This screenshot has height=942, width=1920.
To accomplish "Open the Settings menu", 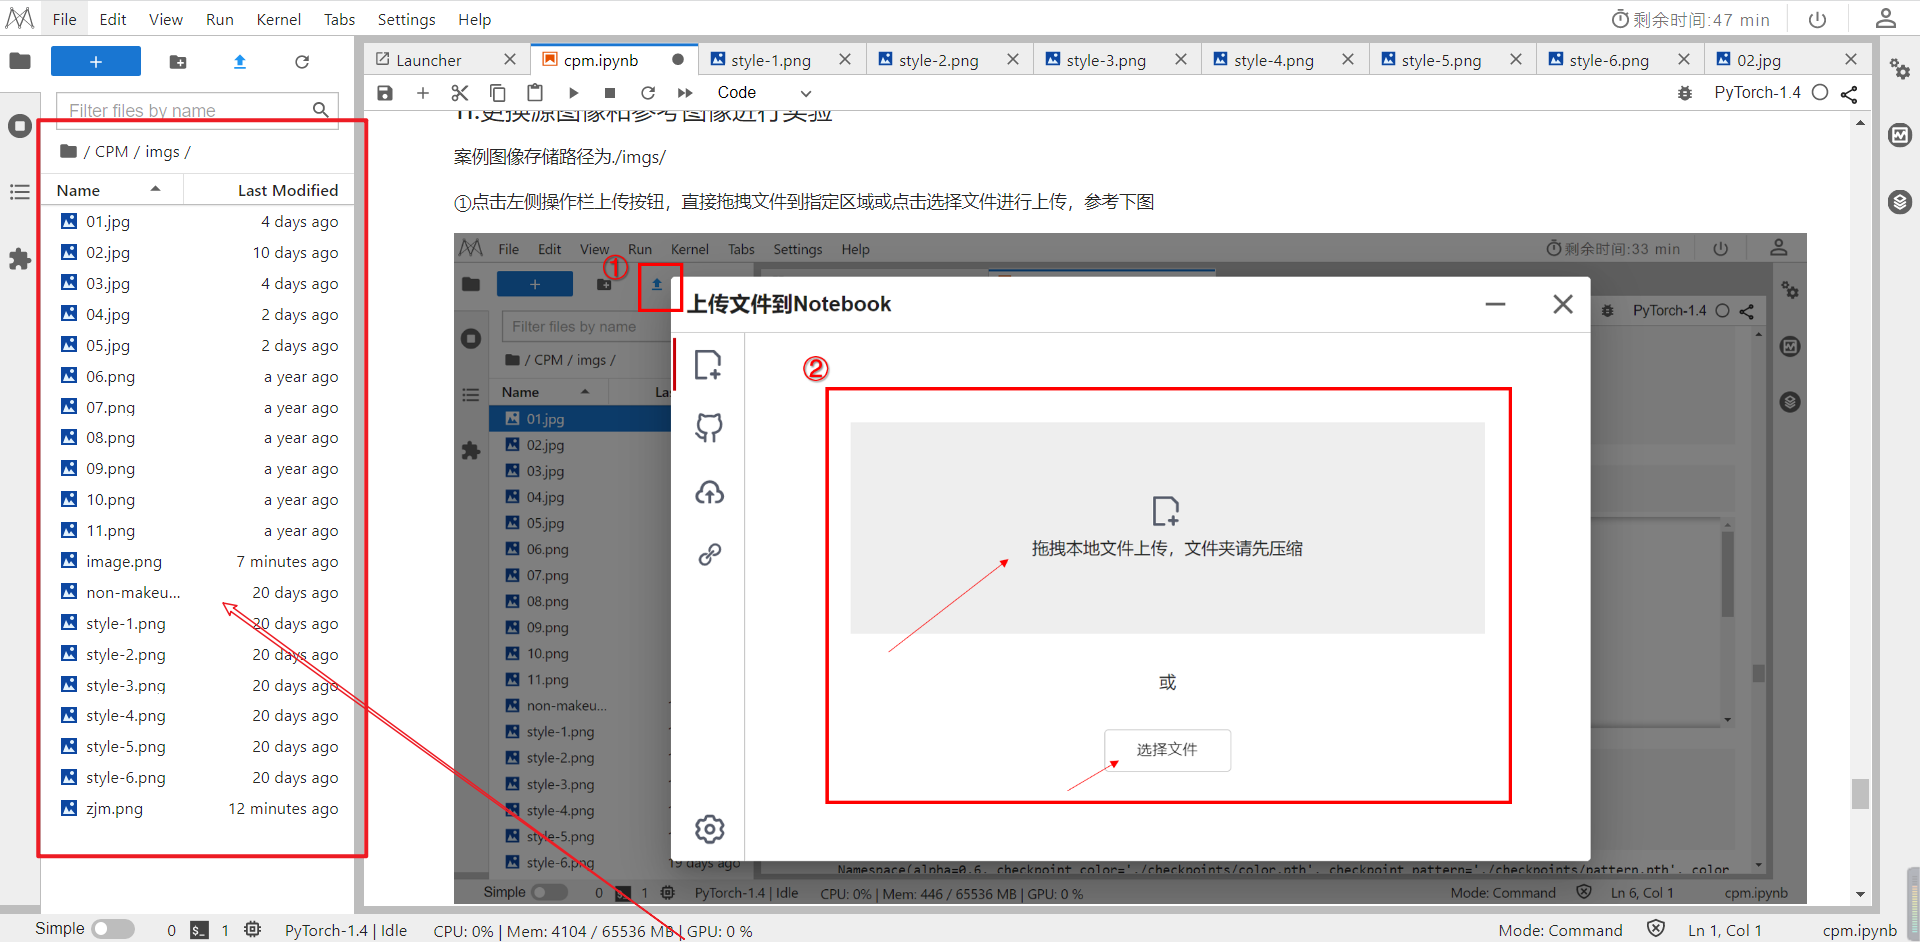I will (407, 19).
